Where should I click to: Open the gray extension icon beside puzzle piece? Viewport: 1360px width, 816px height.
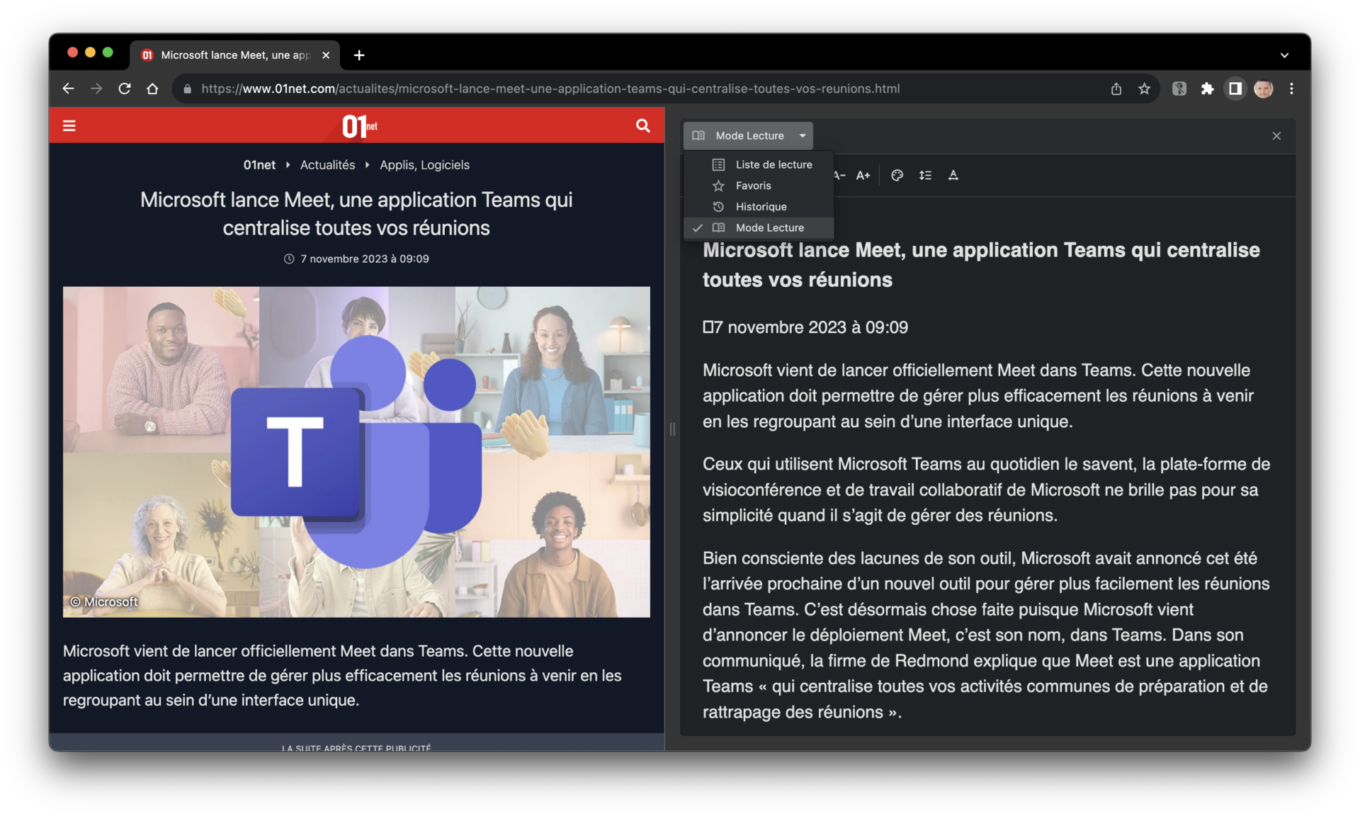click(1179, 88)
